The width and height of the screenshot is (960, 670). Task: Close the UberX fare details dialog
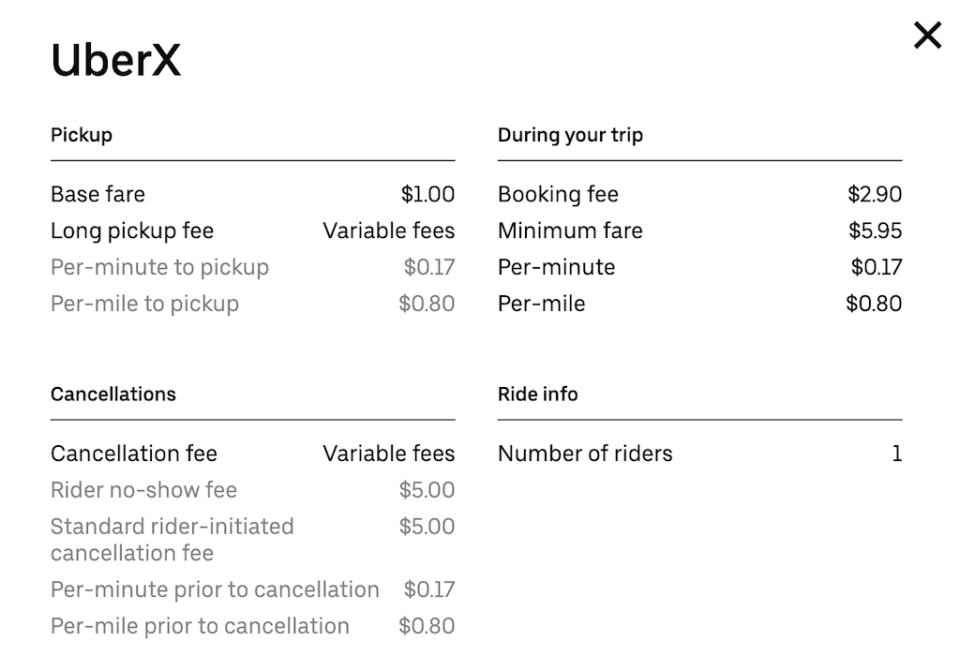[927, 36]
